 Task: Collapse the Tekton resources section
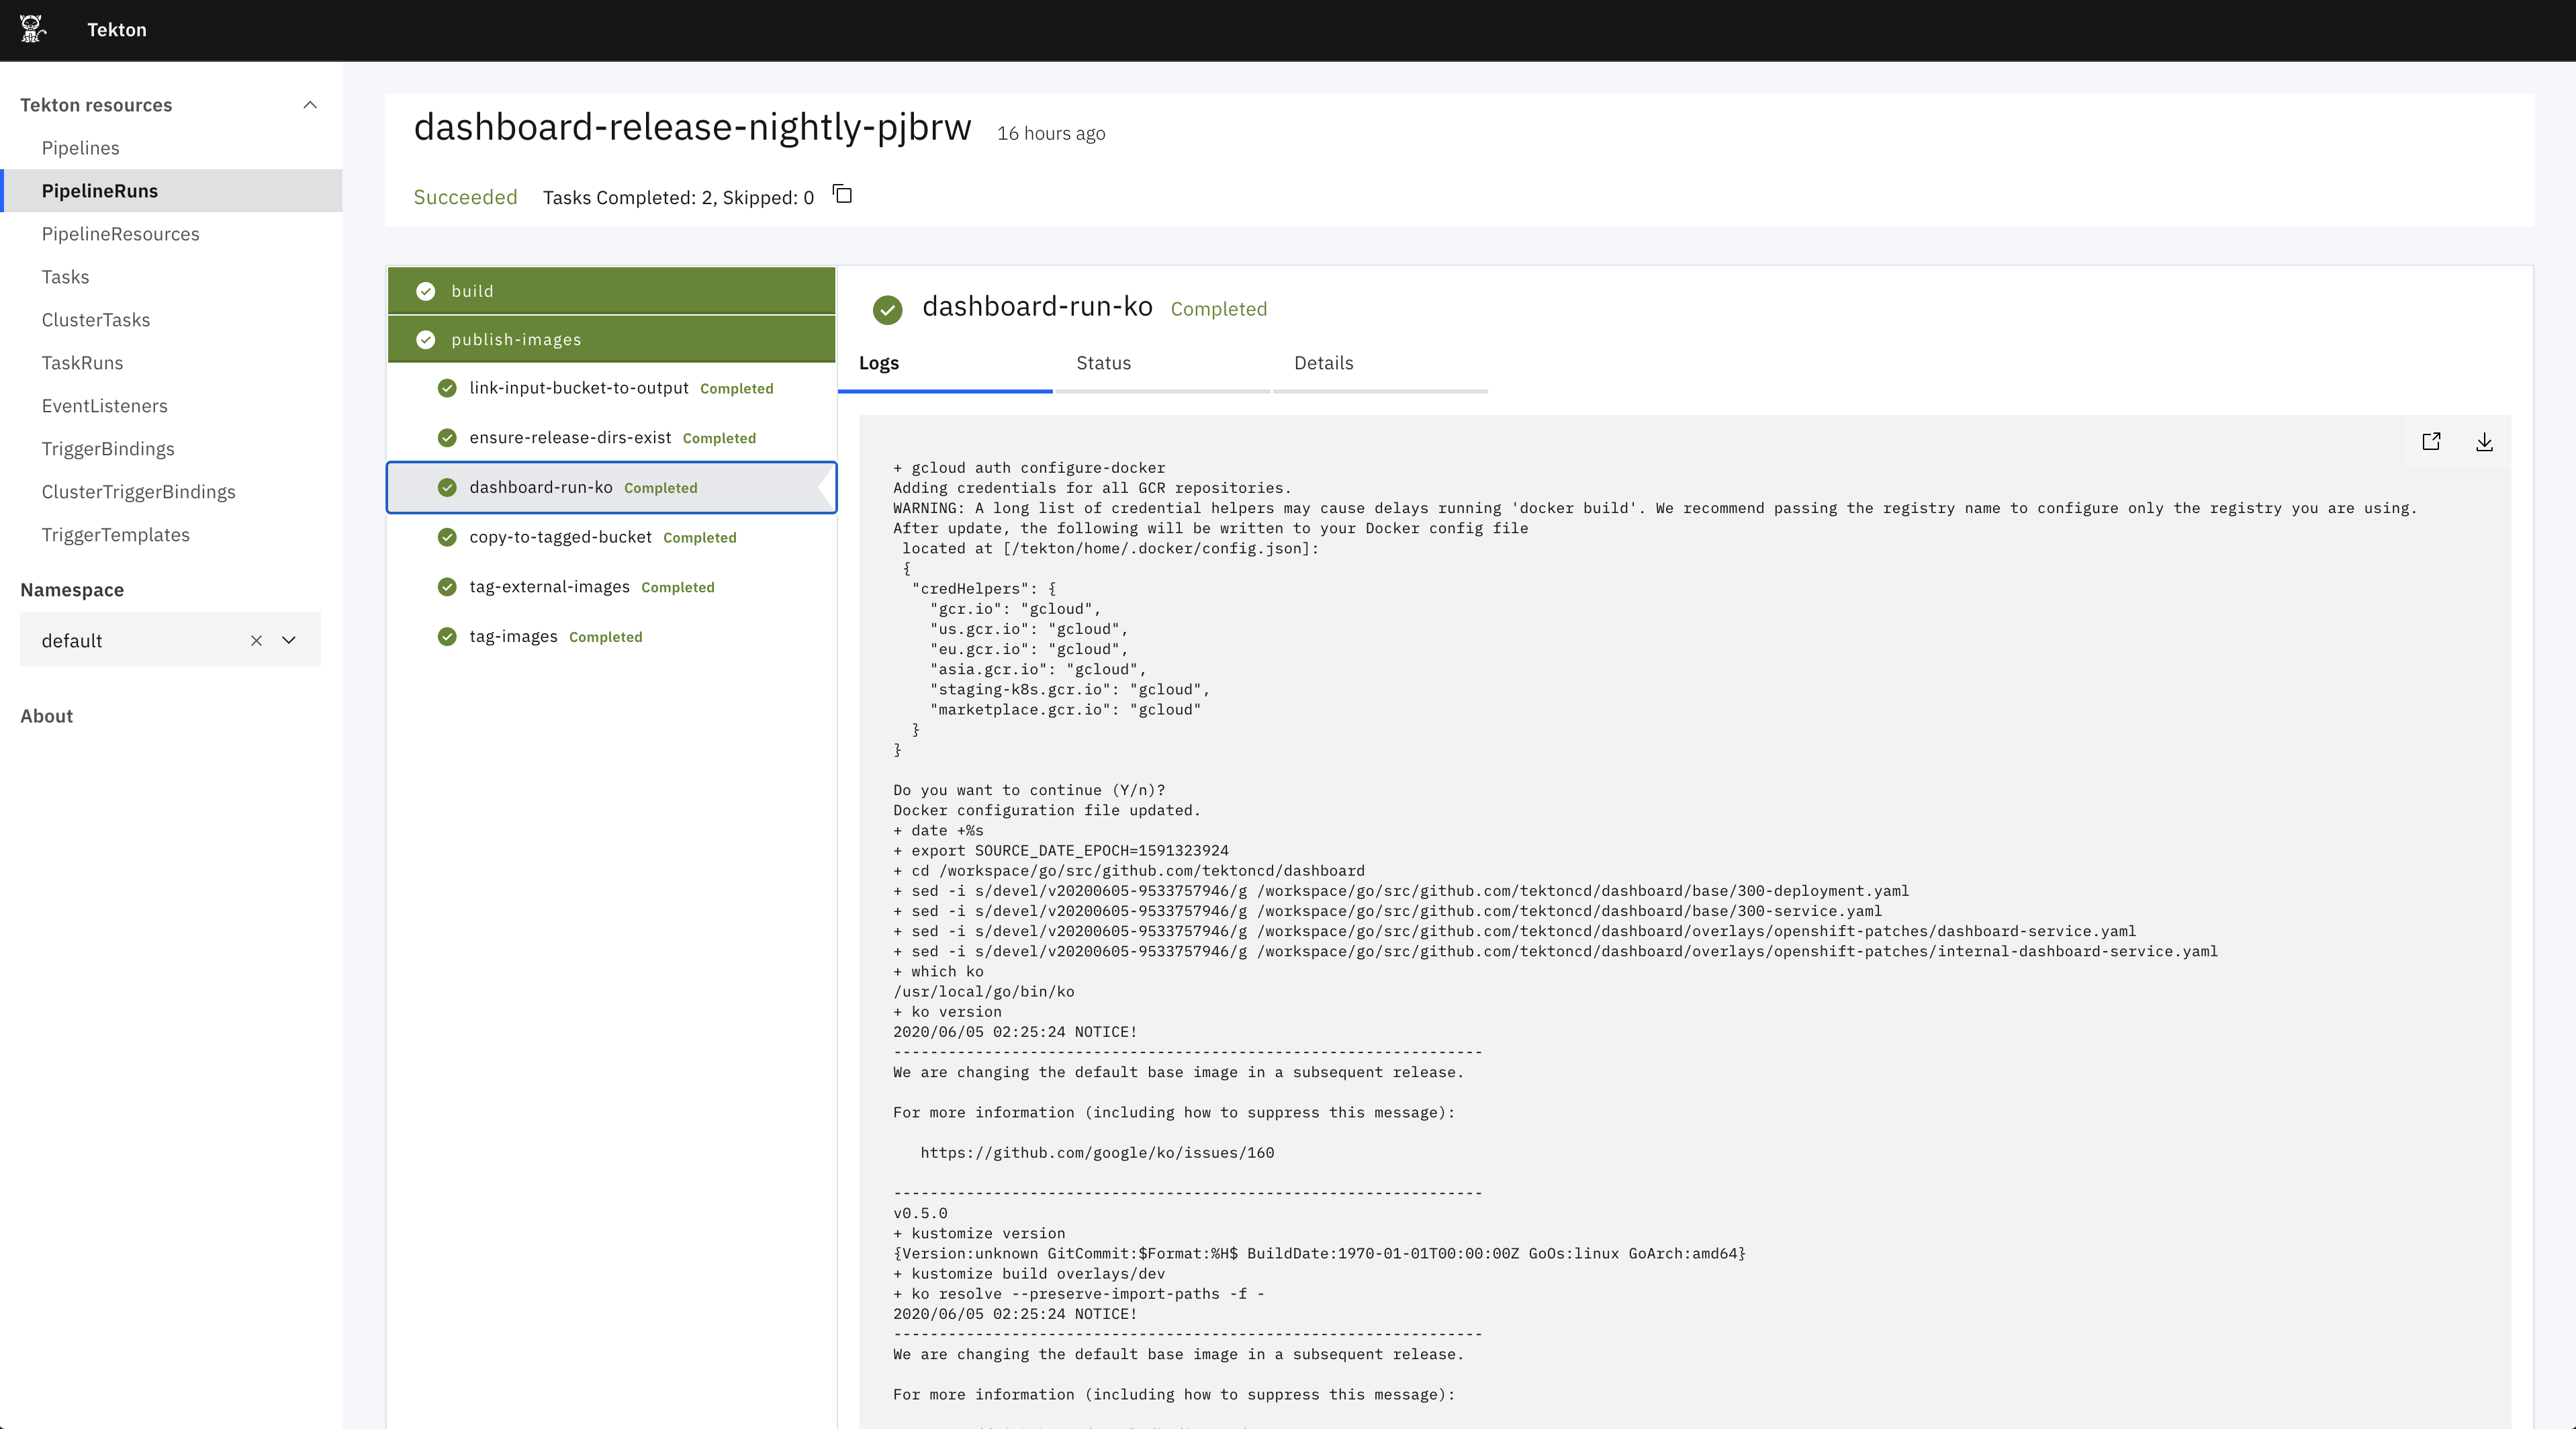click(310, 105)
